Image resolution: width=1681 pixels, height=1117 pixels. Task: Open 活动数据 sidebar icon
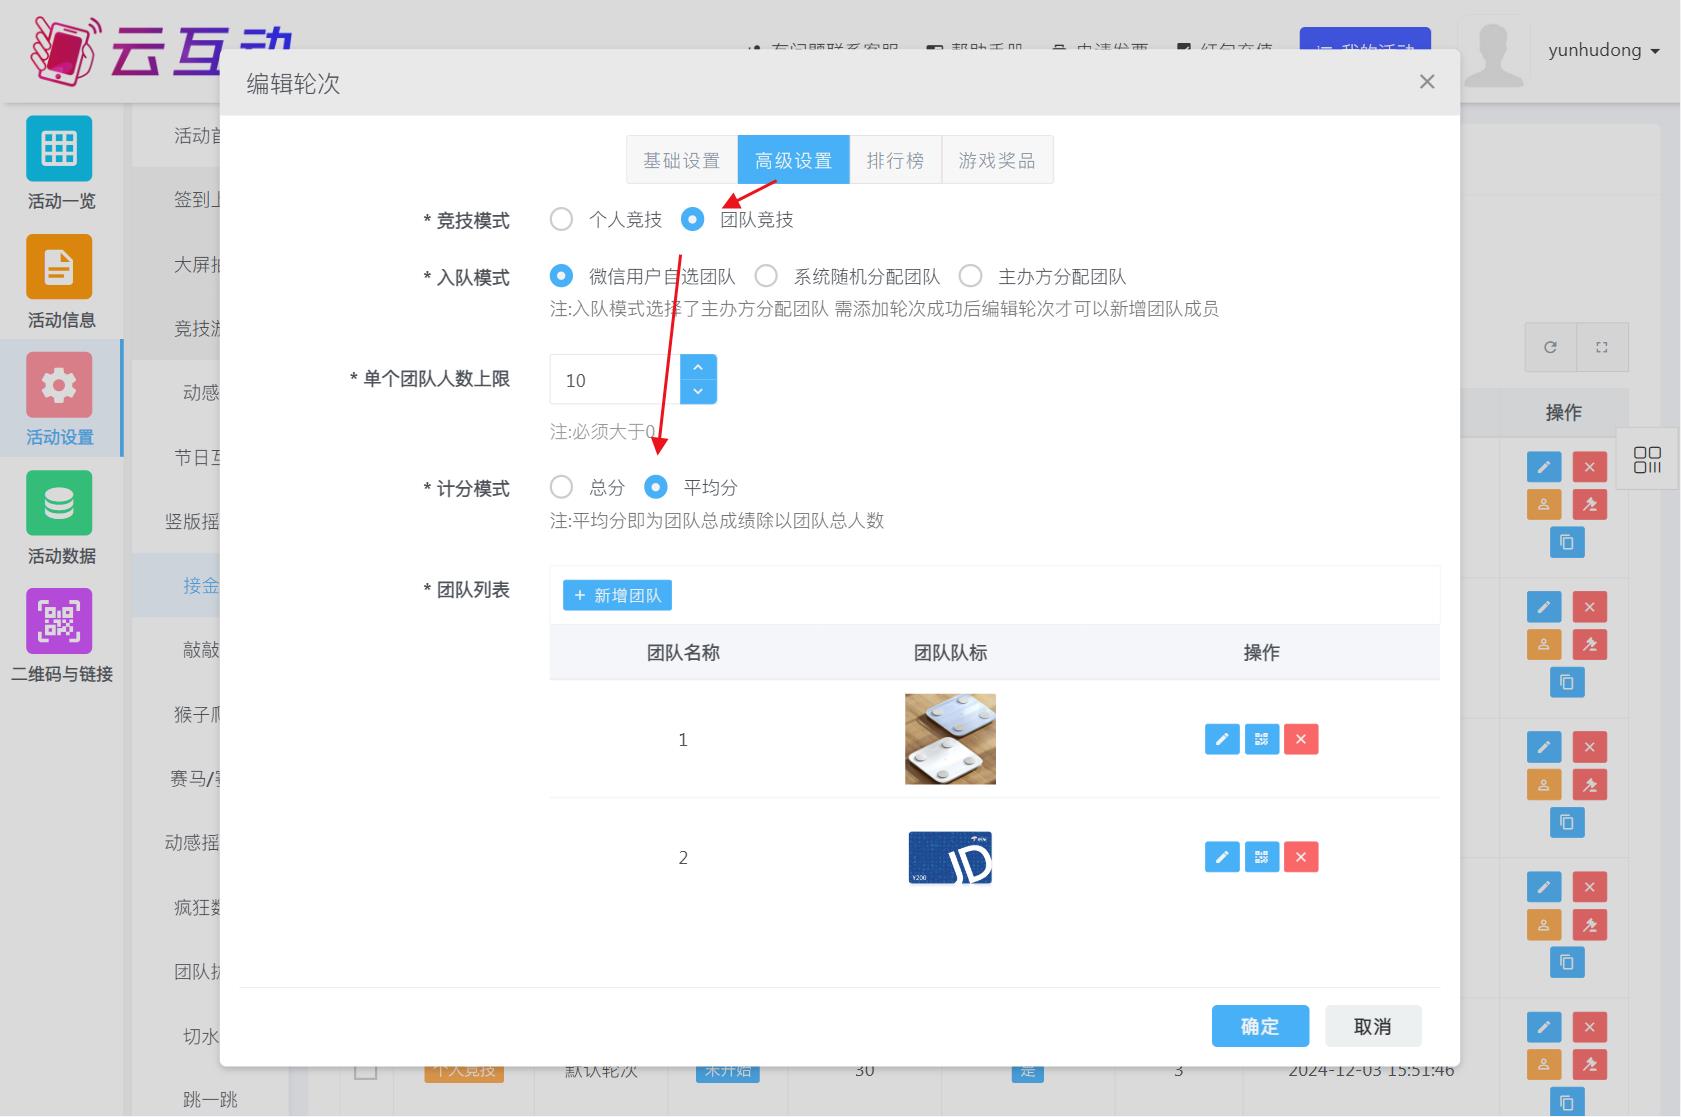click(59, 504)
